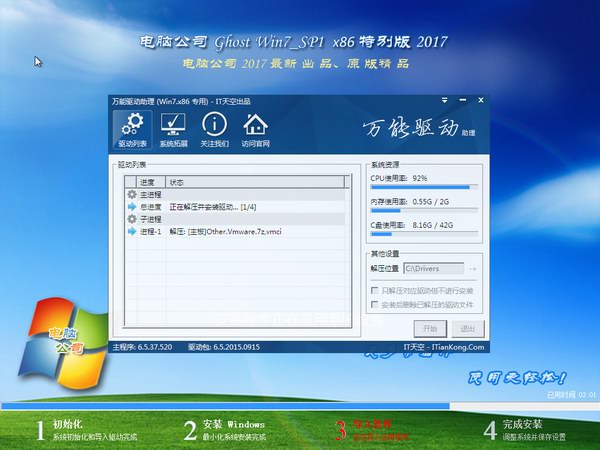The width and height of the screenshot is (600, 450).
Task: Click the 驱动包: 6.5.2015.0915 version text
Action: (x=224, y=347)
